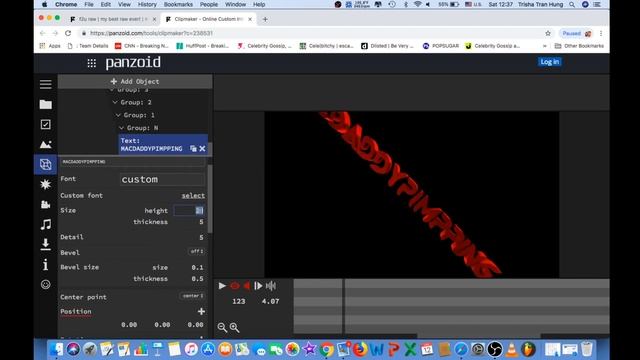The image size is (640, 360).
Task: Open a new browser tab
Action: 265,19
